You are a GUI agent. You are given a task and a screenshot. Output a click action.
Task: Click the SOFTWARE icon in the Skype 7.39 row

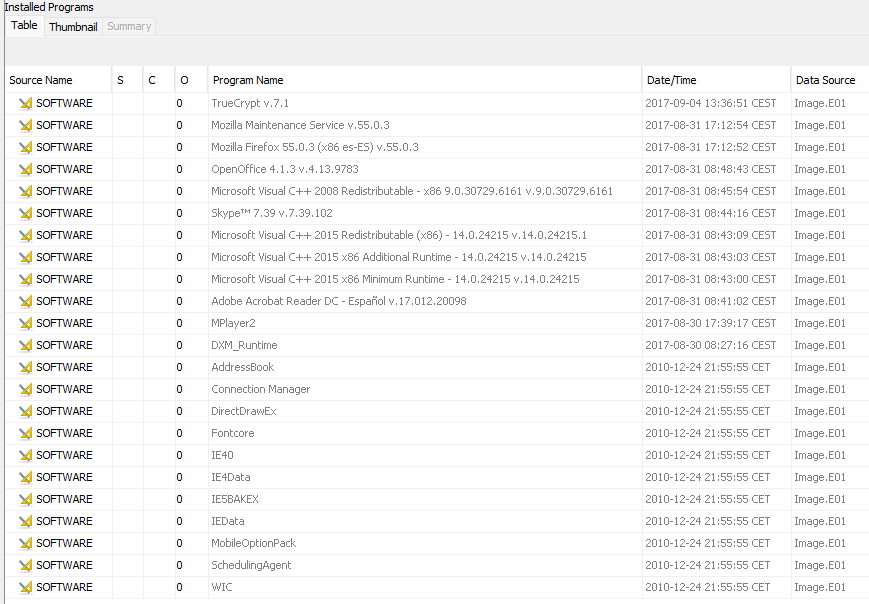(25, 213)
